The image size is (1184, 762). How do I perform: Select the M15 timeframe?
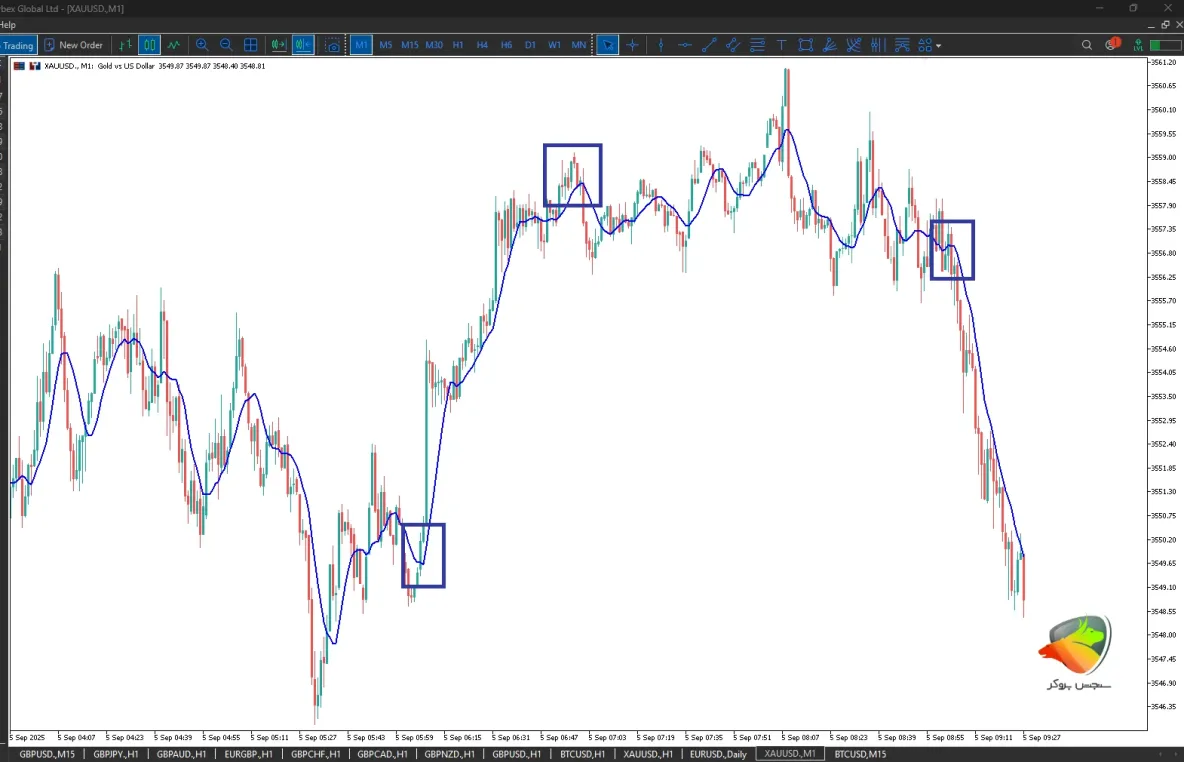pyautogui.click(x=410, y=45)
